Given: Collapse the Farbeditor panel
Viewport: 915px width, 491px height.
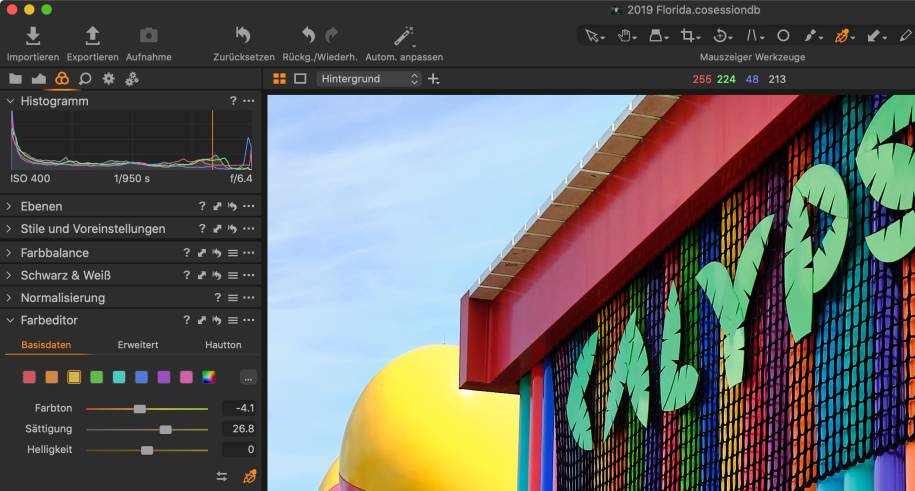Looking at the screenshot, I should point(10,321).
